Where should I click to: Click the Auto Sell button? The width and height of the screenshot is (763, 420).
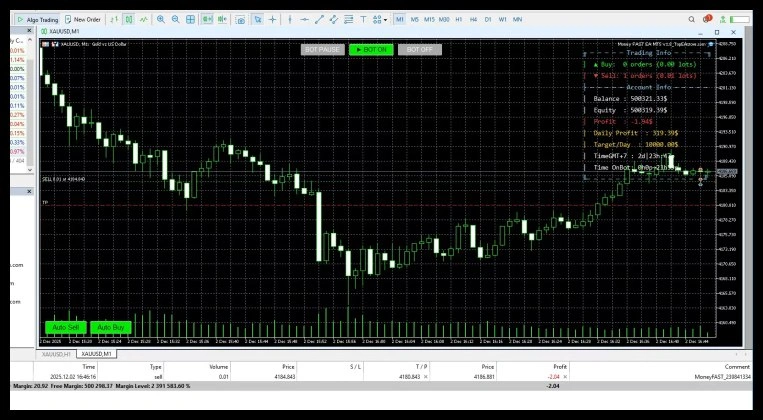pos(65,327)
